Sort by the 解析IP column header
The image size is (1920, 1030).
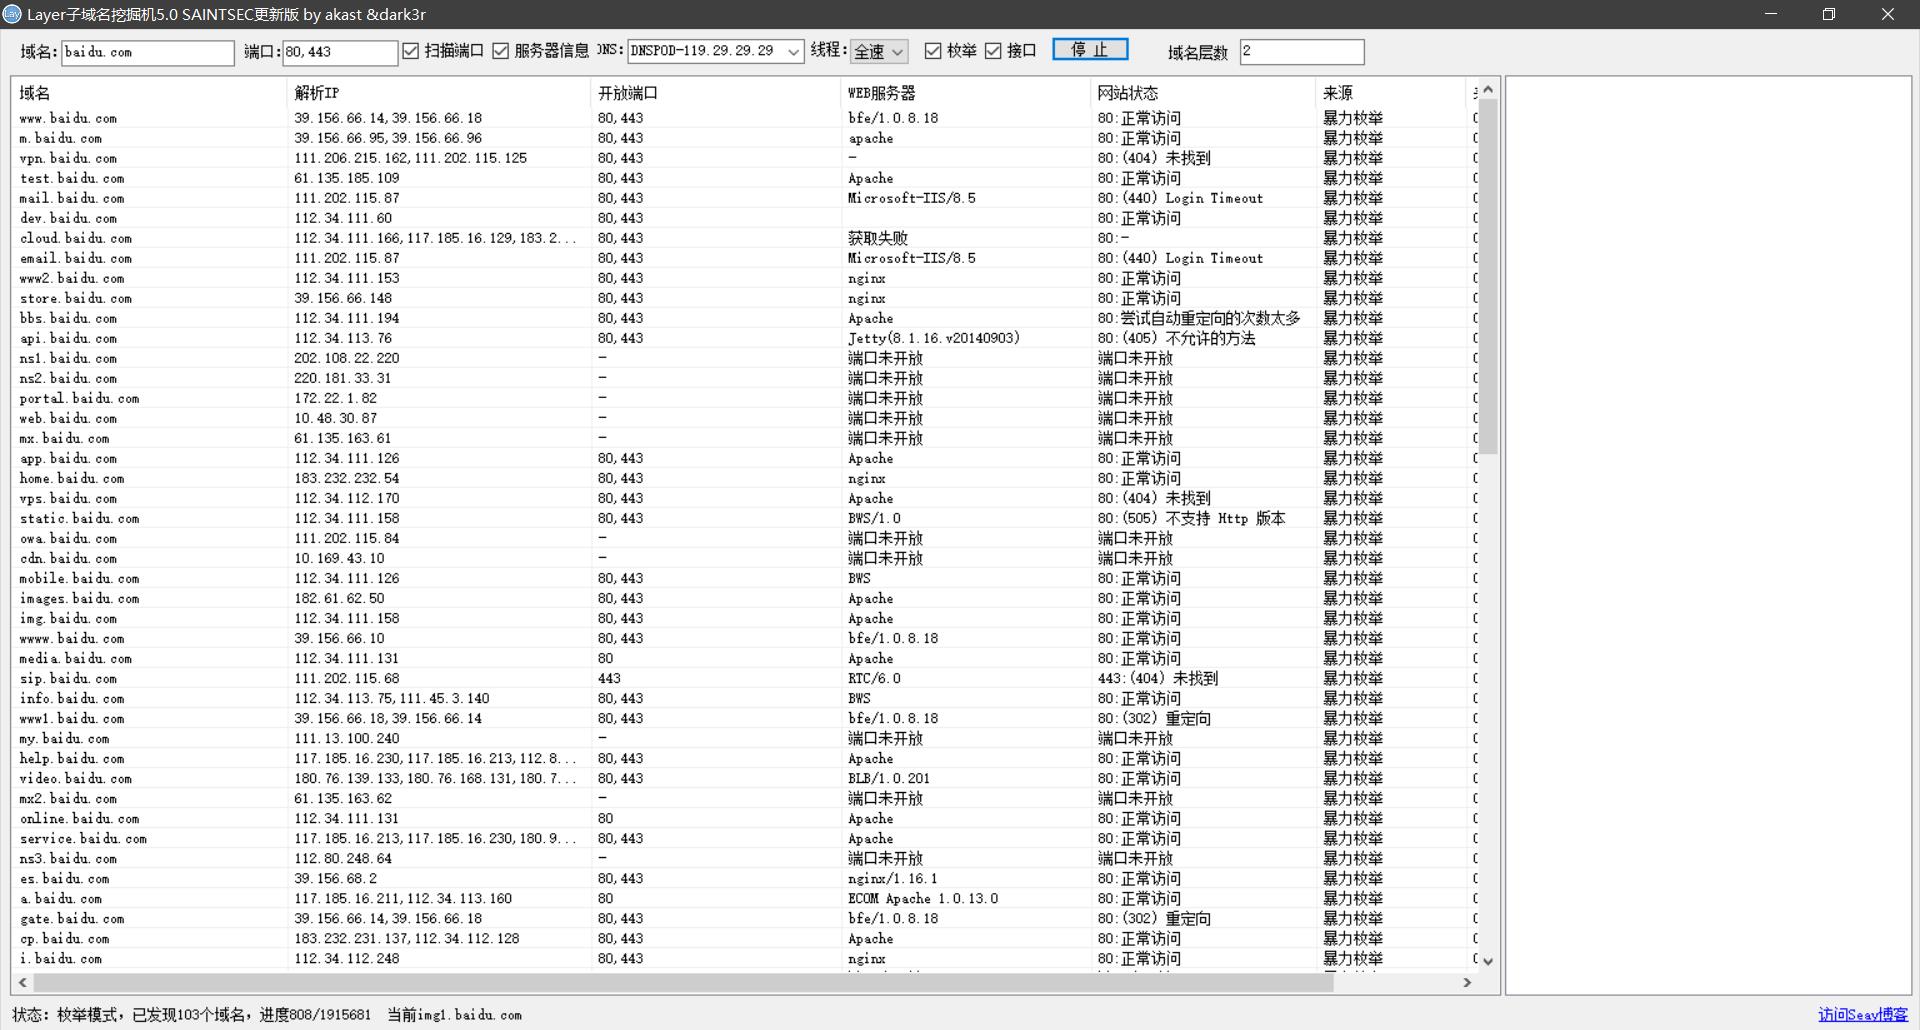439,93
